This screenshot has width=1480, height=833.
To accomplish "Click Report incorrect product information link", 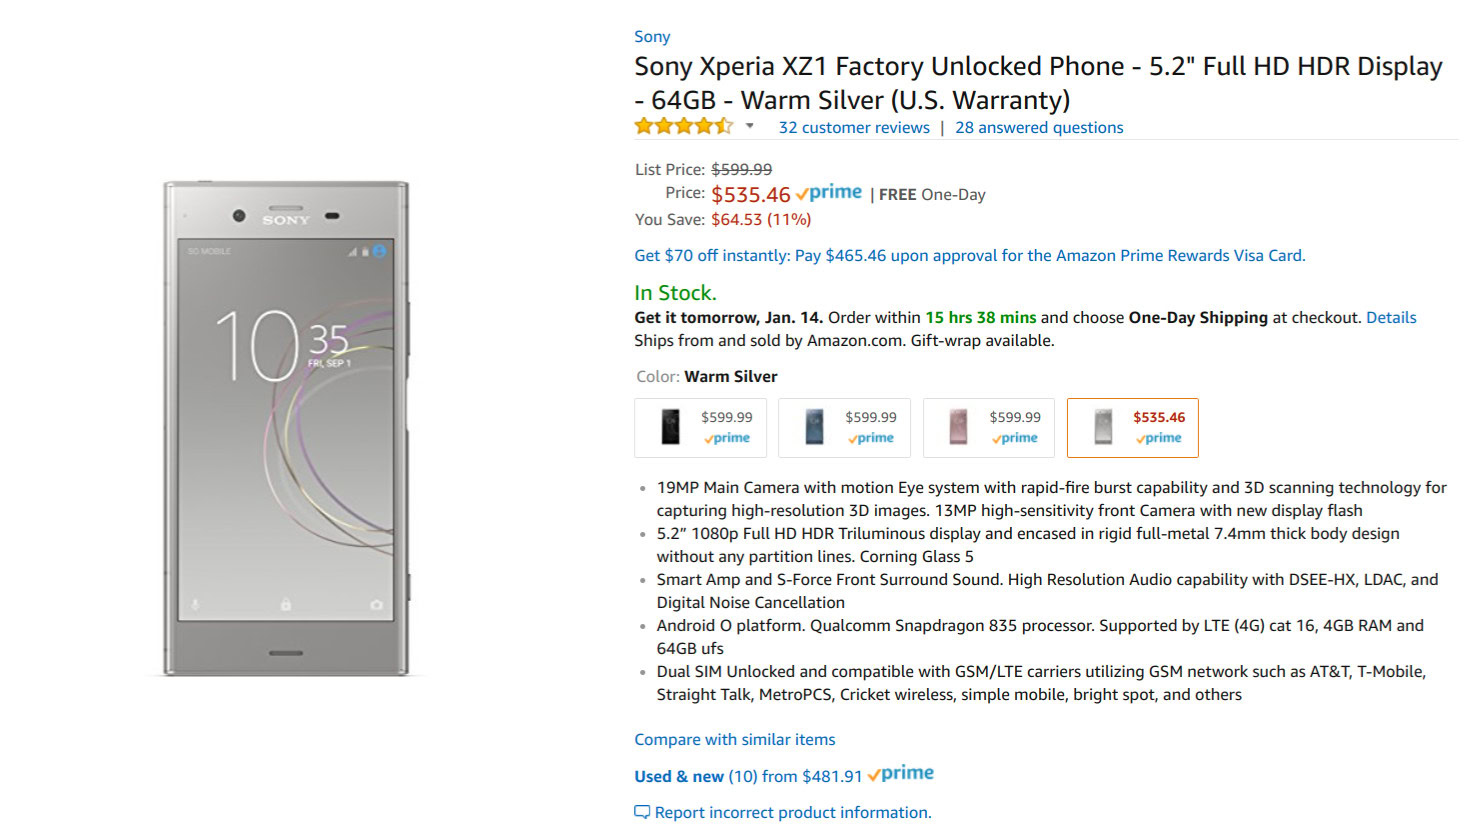I will (792, 813).
